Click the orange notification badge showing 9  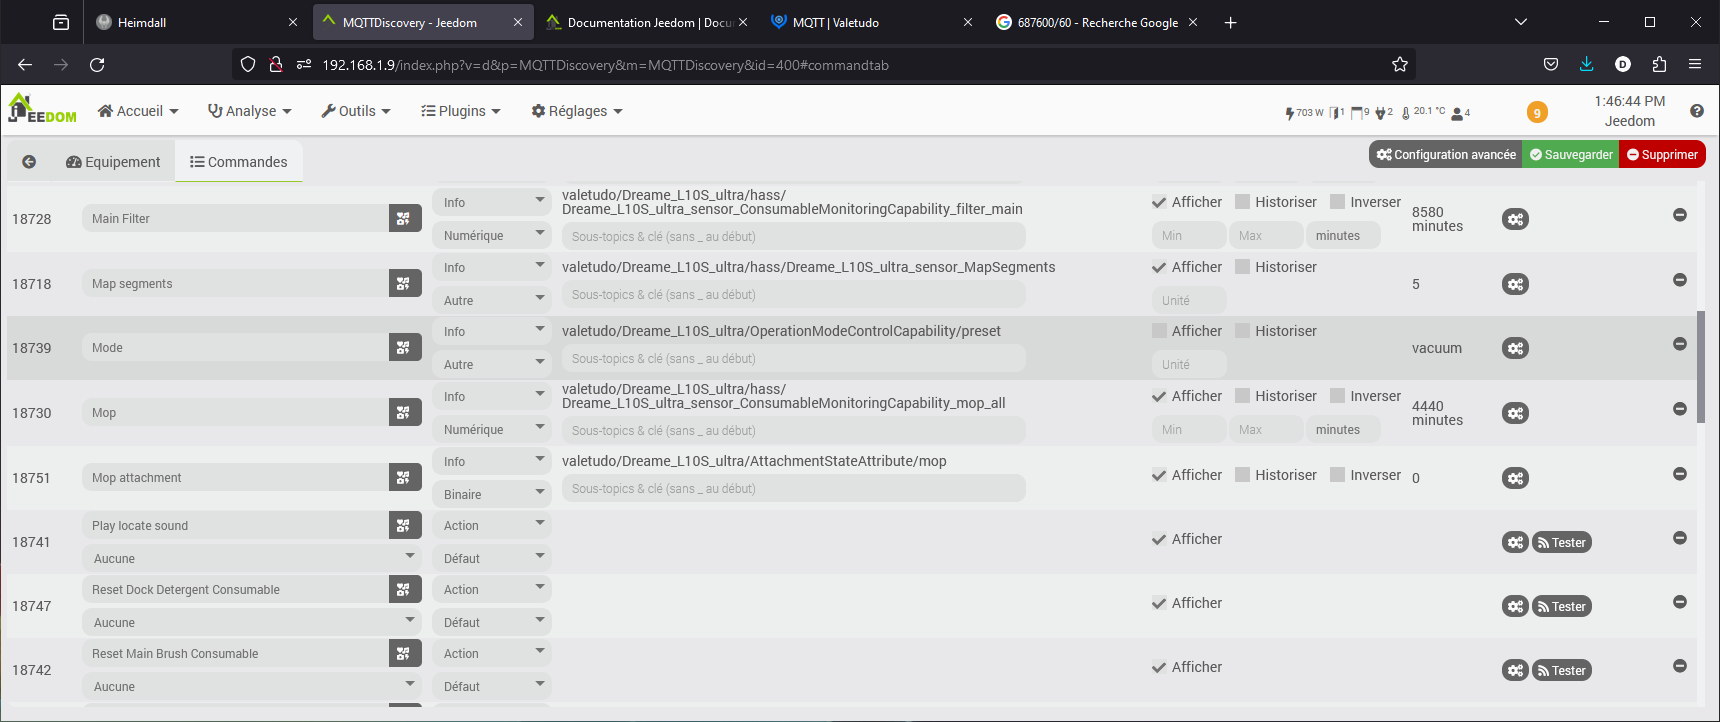[x=1537, y=112]
